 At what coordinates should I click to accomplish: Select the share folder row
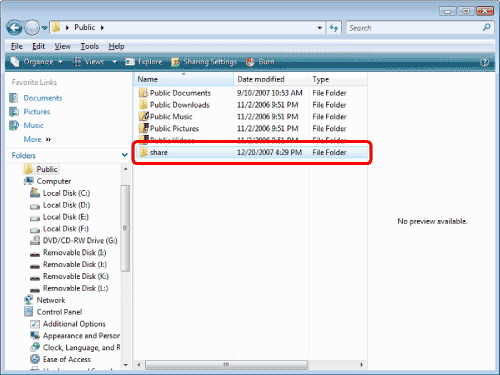[x=252, y=152]
